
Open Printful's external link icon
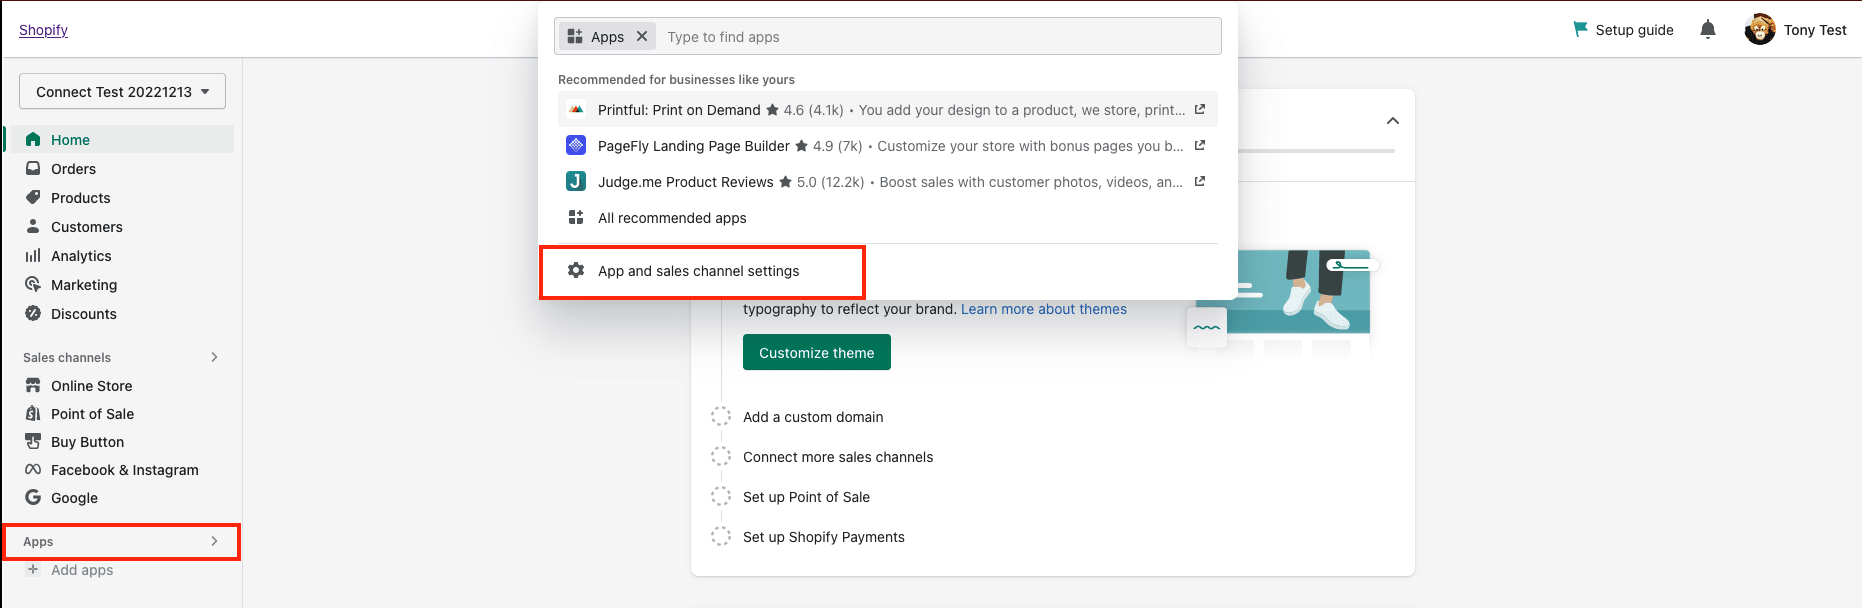pos(1200,110)
